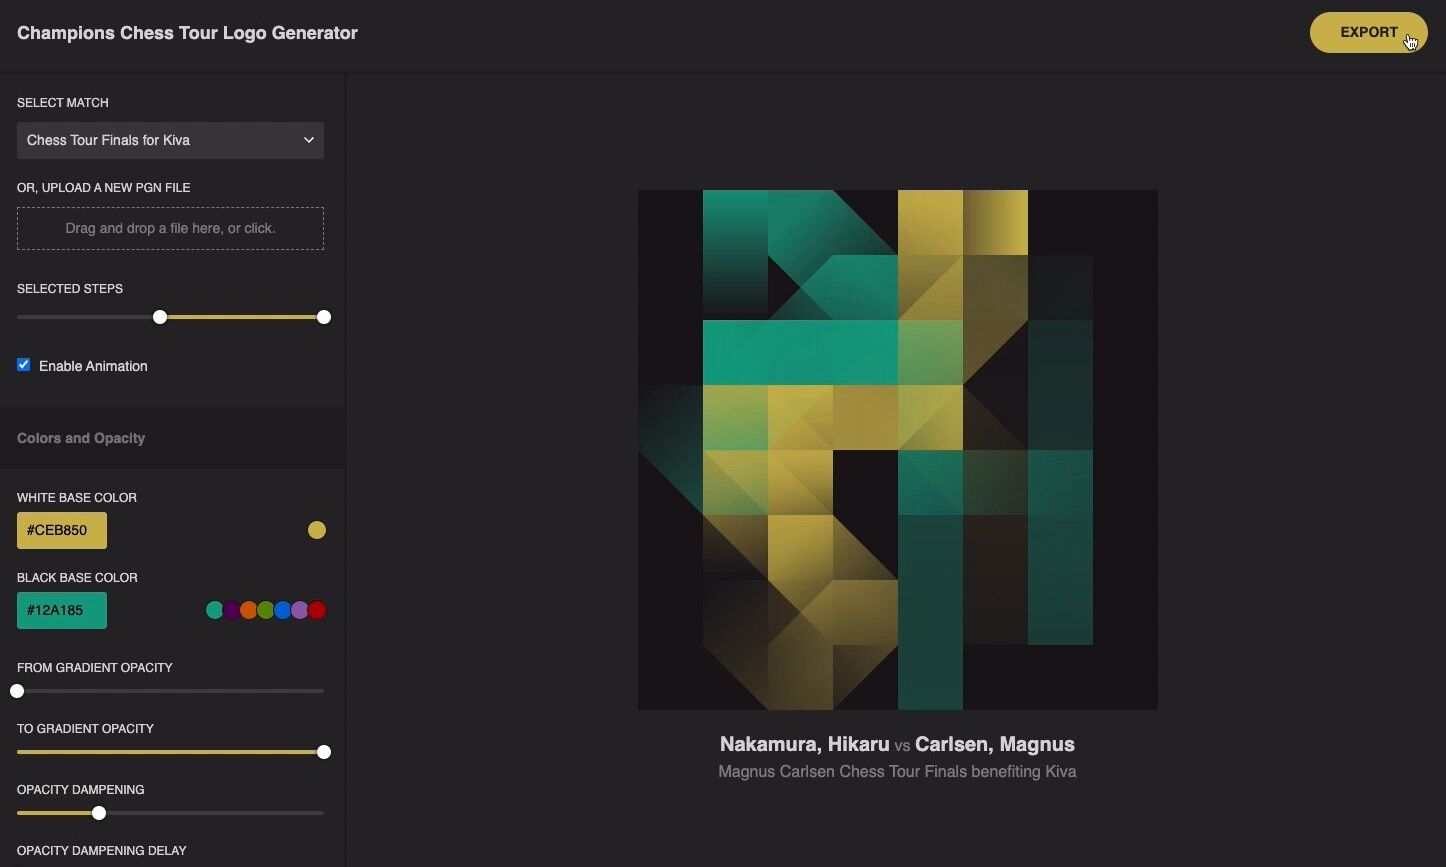The height and width of the screenshot is (867, 1446).
Task: Click the left handle of Selected Steps slider
Action: (160, 317)
